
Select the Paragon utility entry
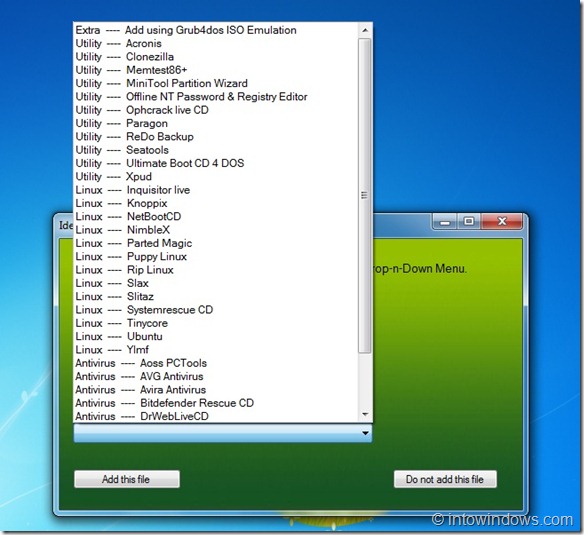(x=216, y=123)
